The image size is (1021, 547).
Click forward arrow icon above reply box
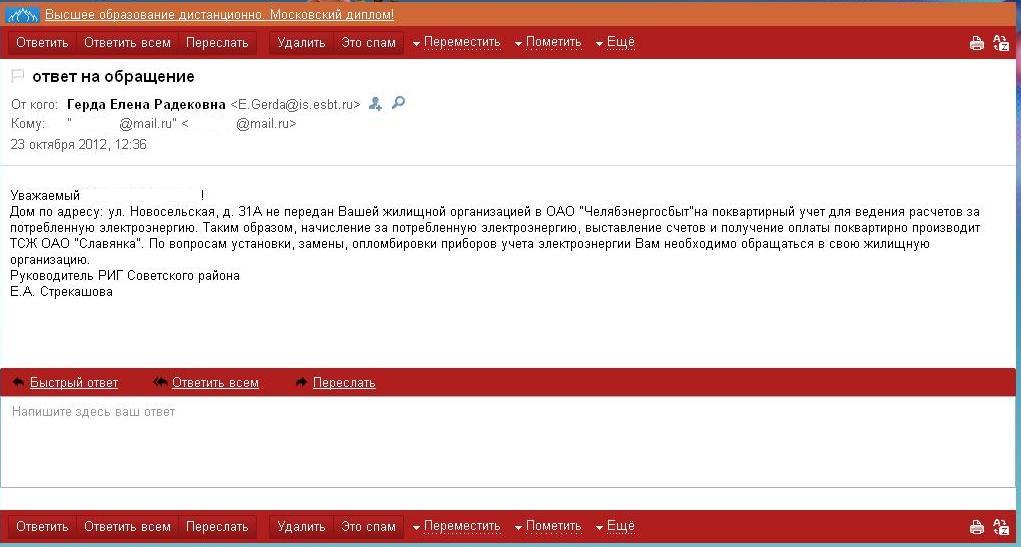tap(301, 382)
